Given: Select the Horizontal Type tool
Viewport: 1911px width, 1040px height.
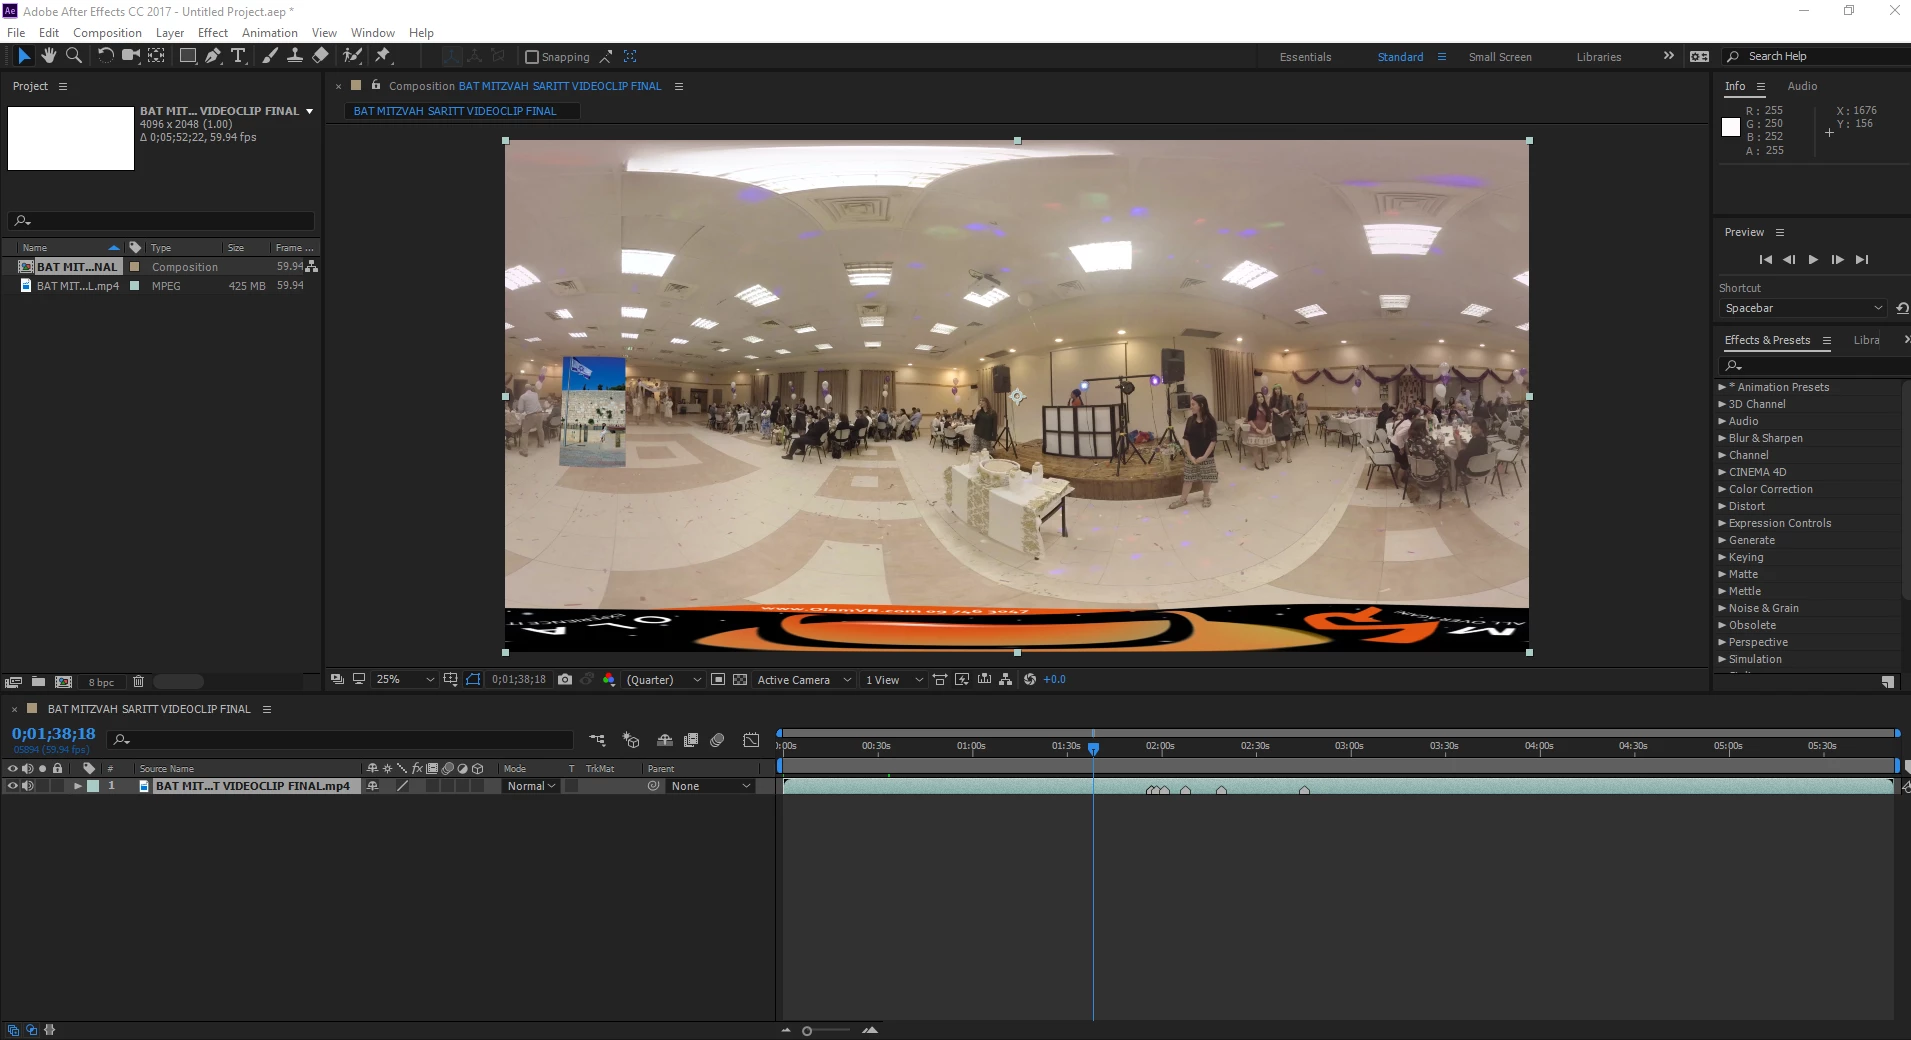Looking at the screenshot, I should pos(238,56).
